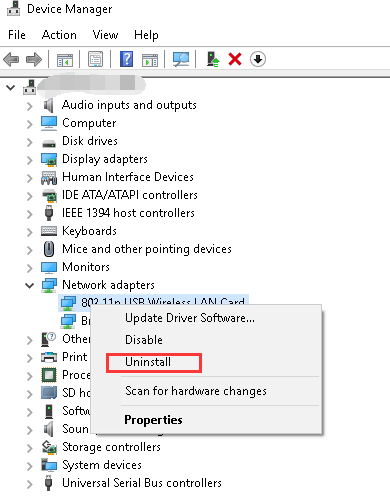Expand Universal Serial Bus controllers

point(30,484)
